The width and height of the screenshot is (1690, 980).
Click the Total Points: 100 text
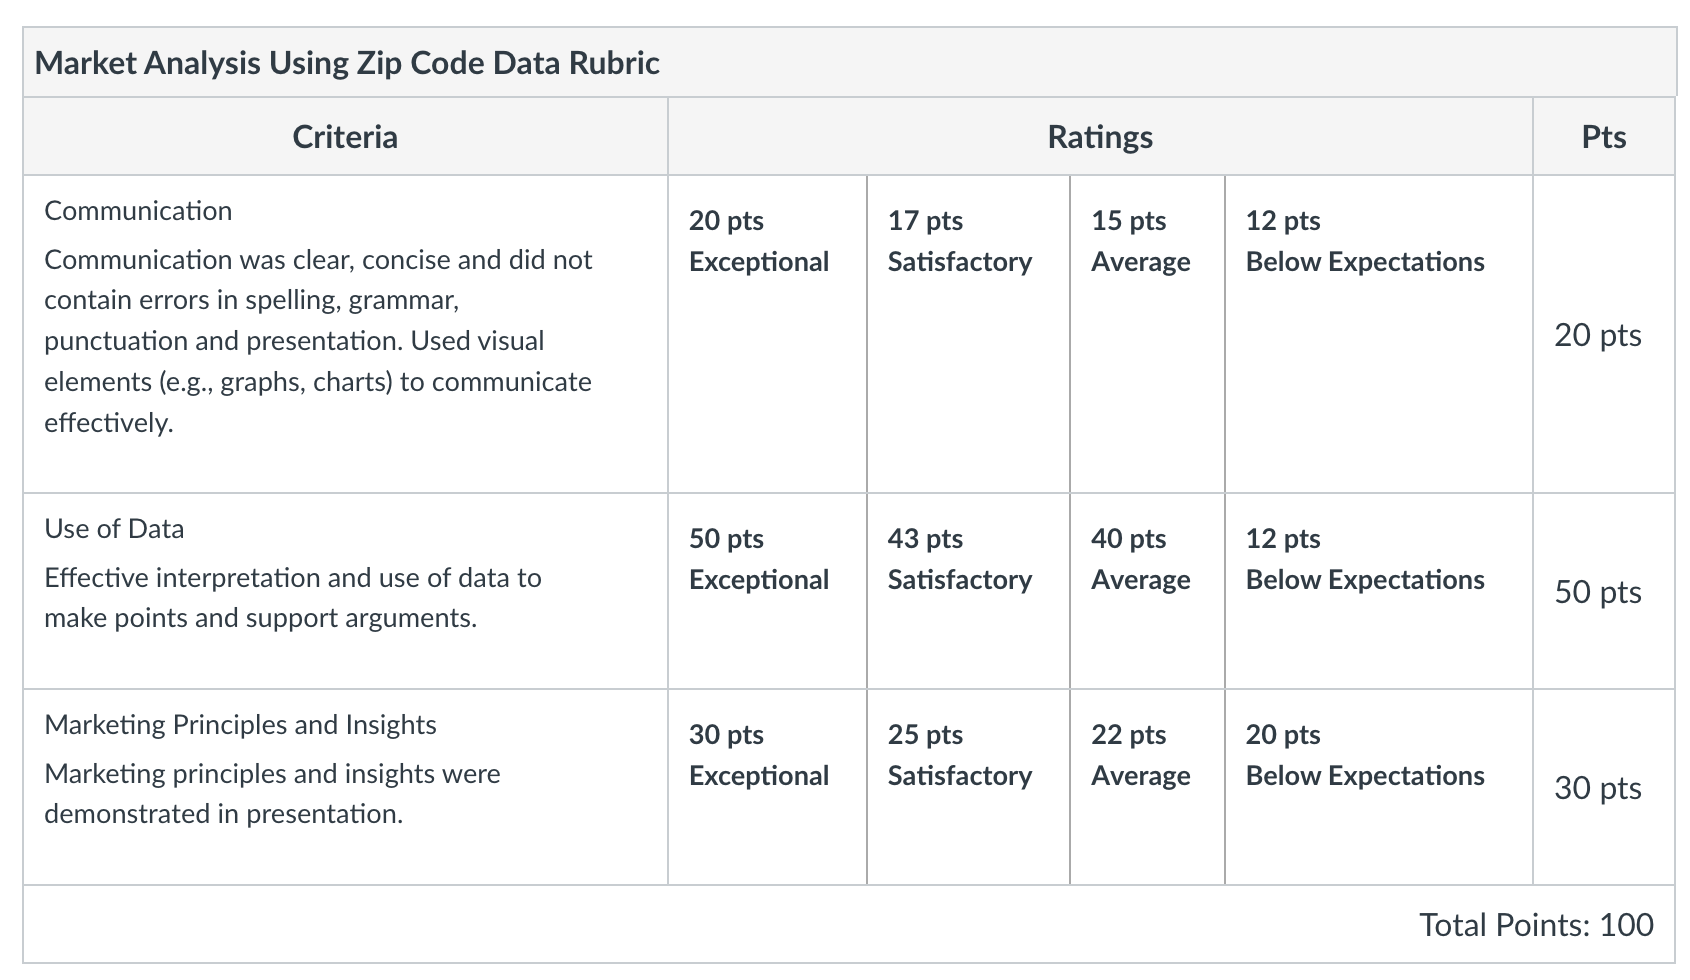(1536, 924)
